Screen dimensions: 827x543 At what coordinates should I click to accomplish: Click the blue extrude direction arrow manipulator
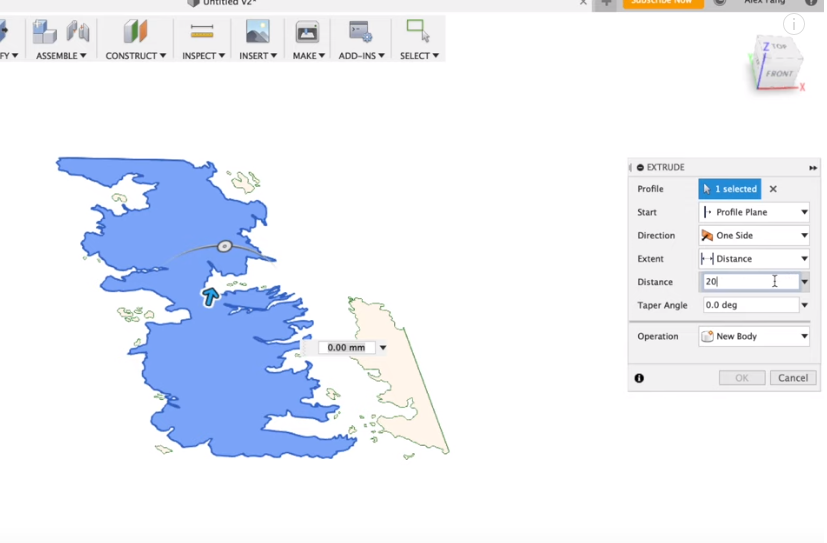click(x=210, y=297)
